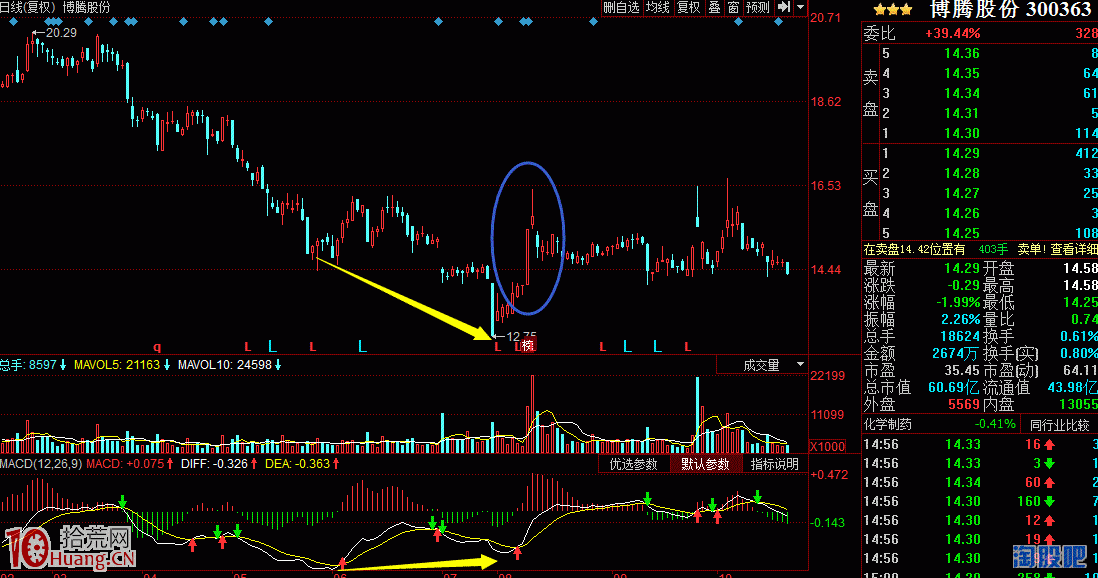Click the 20.29 high price label on chart
1098x578 pixels.
[61, 33]
